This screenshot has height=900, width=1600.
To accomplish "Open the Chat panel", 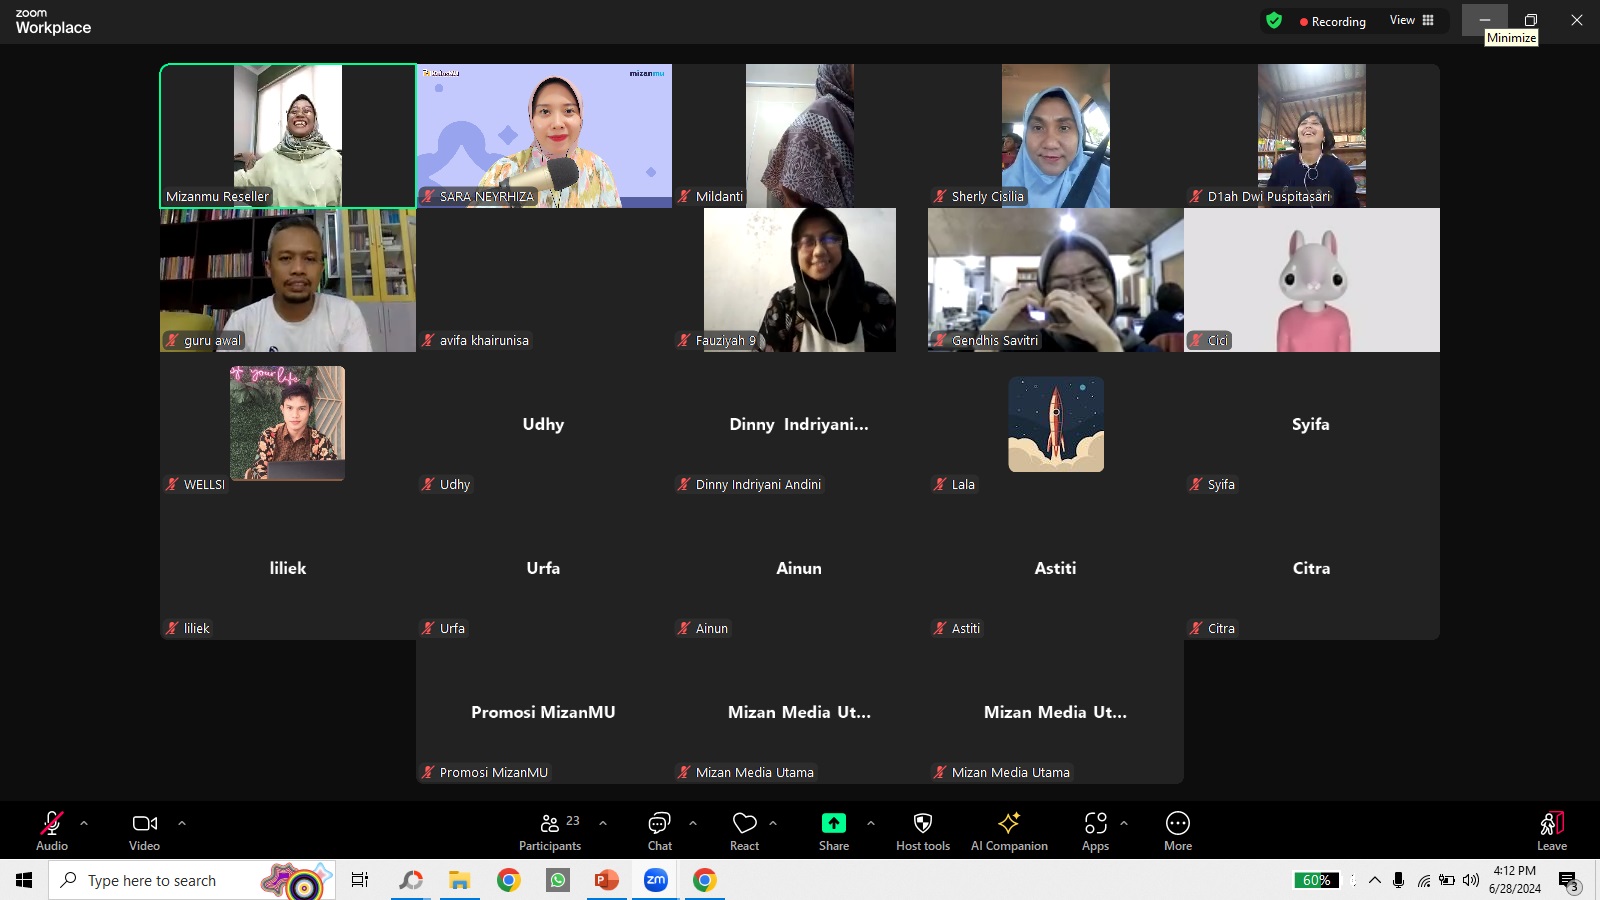I will [x=660, y=831].
